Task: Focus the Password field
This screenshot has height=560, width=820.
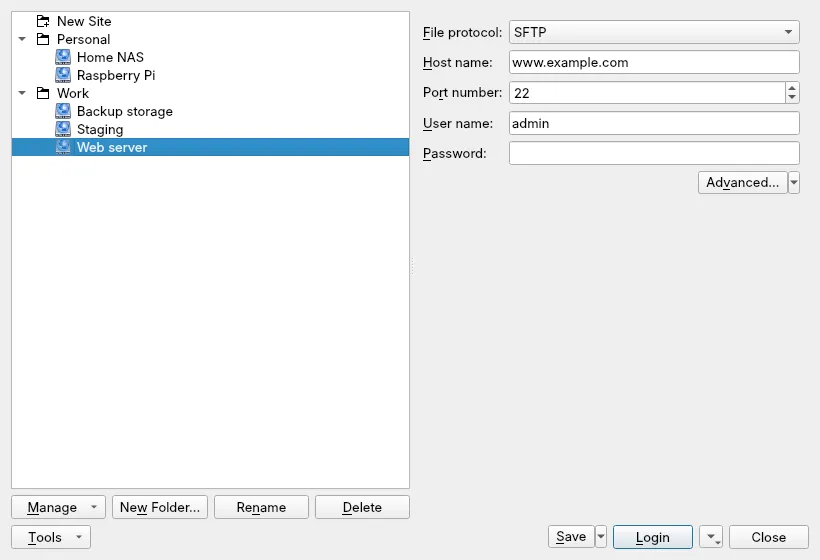Action: pyautogui.click(x=654, y=153)
